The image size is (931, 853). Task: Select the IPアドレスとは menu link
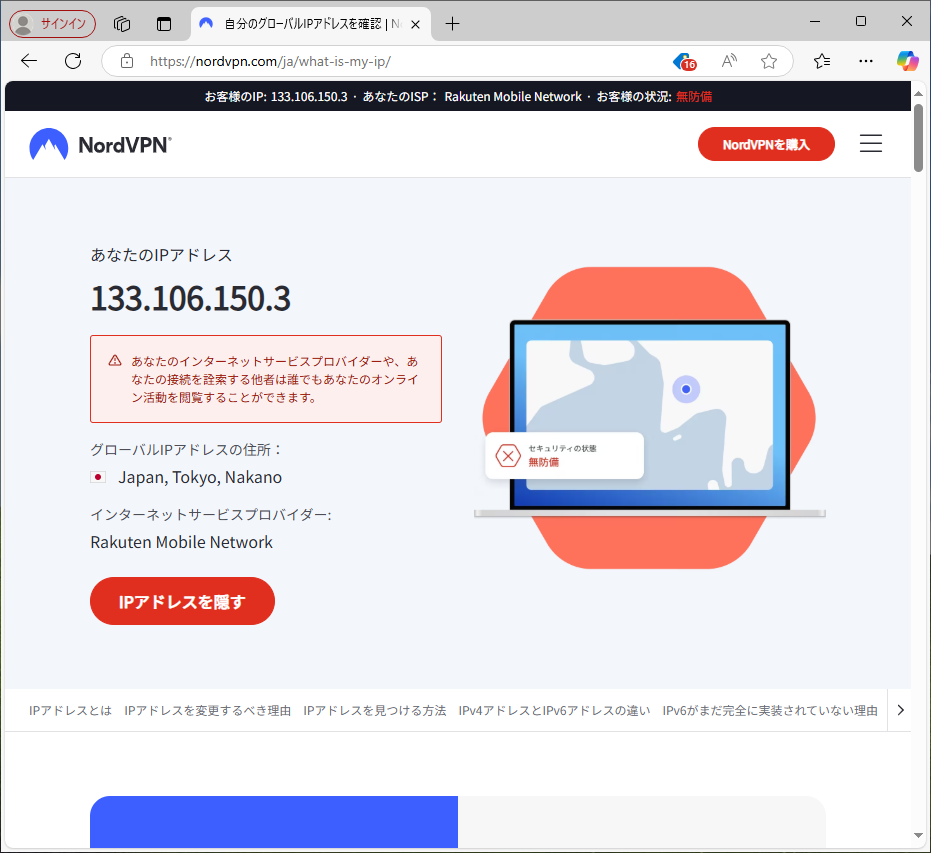(70, 710)
